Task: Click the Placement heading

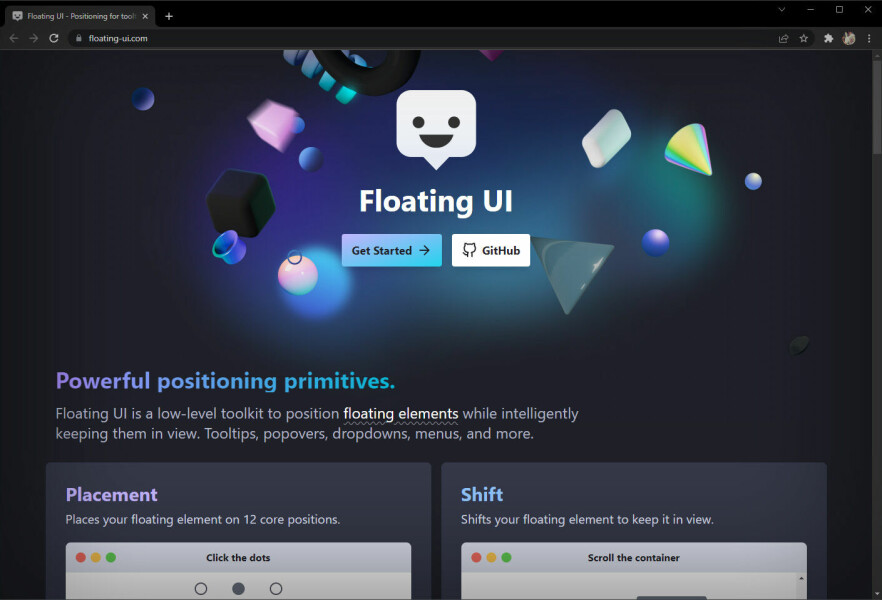Action: (x=111, y=494)
